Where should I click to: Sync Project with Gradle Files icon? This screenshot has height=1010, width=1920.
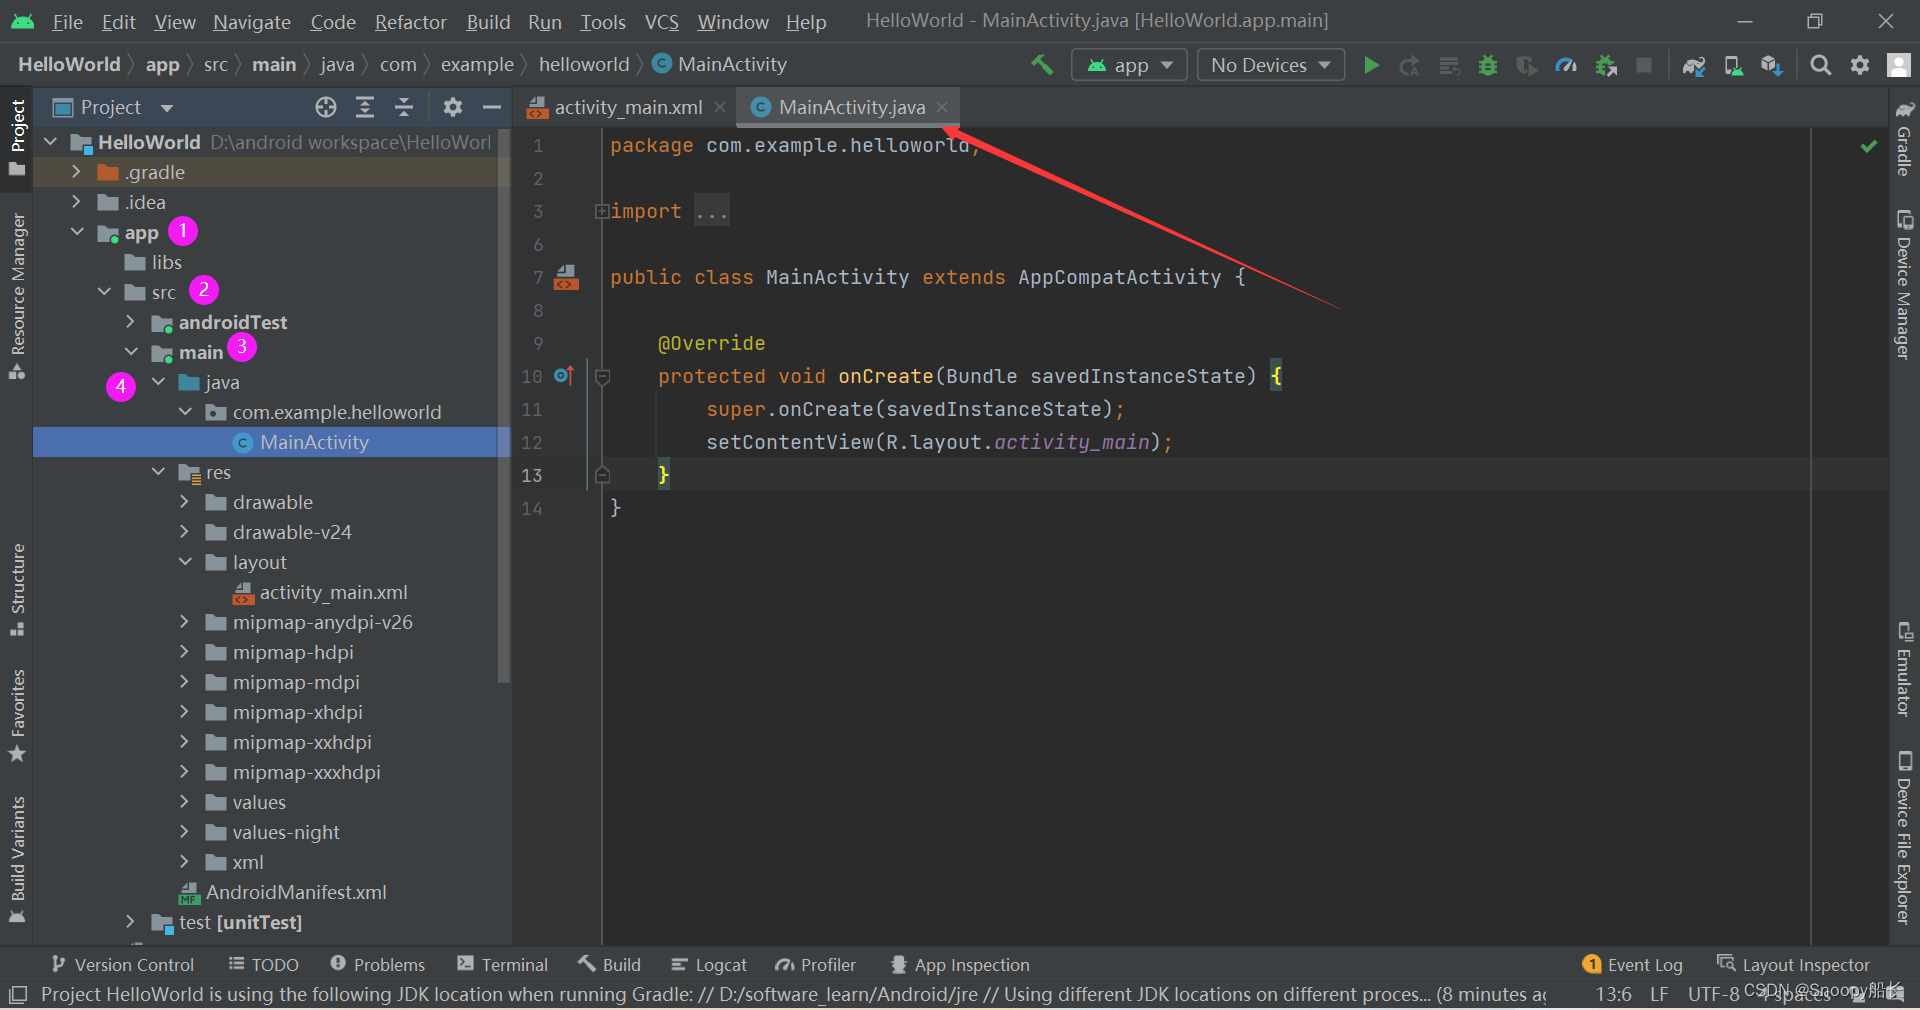coord(1693,65)
